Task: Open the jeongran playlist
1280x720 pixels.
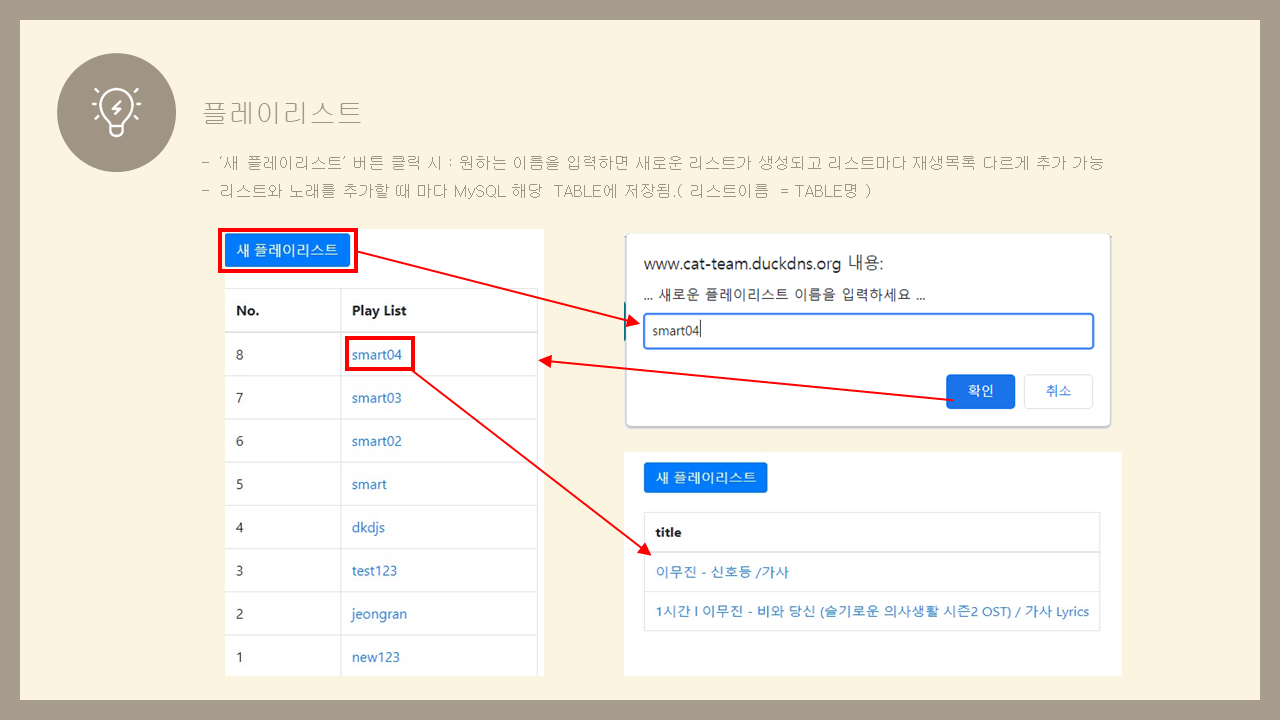Action: [x=379, y=613]
